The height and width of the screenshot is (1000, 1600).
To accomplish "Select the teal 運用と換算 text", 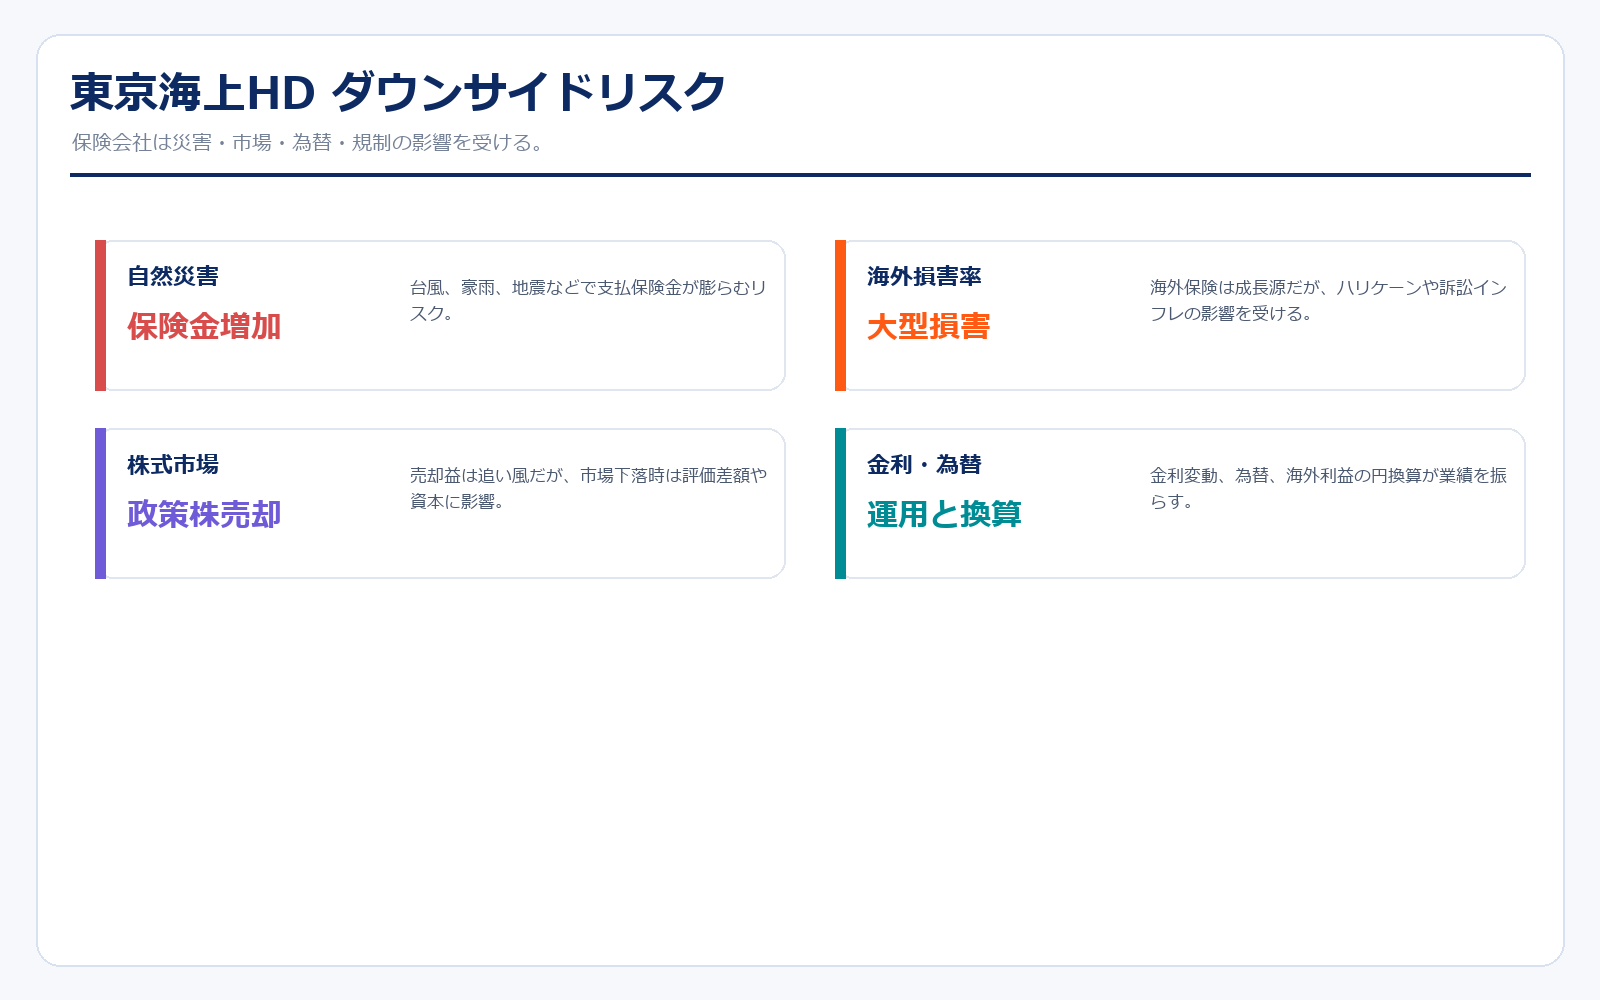I will 944,514.
